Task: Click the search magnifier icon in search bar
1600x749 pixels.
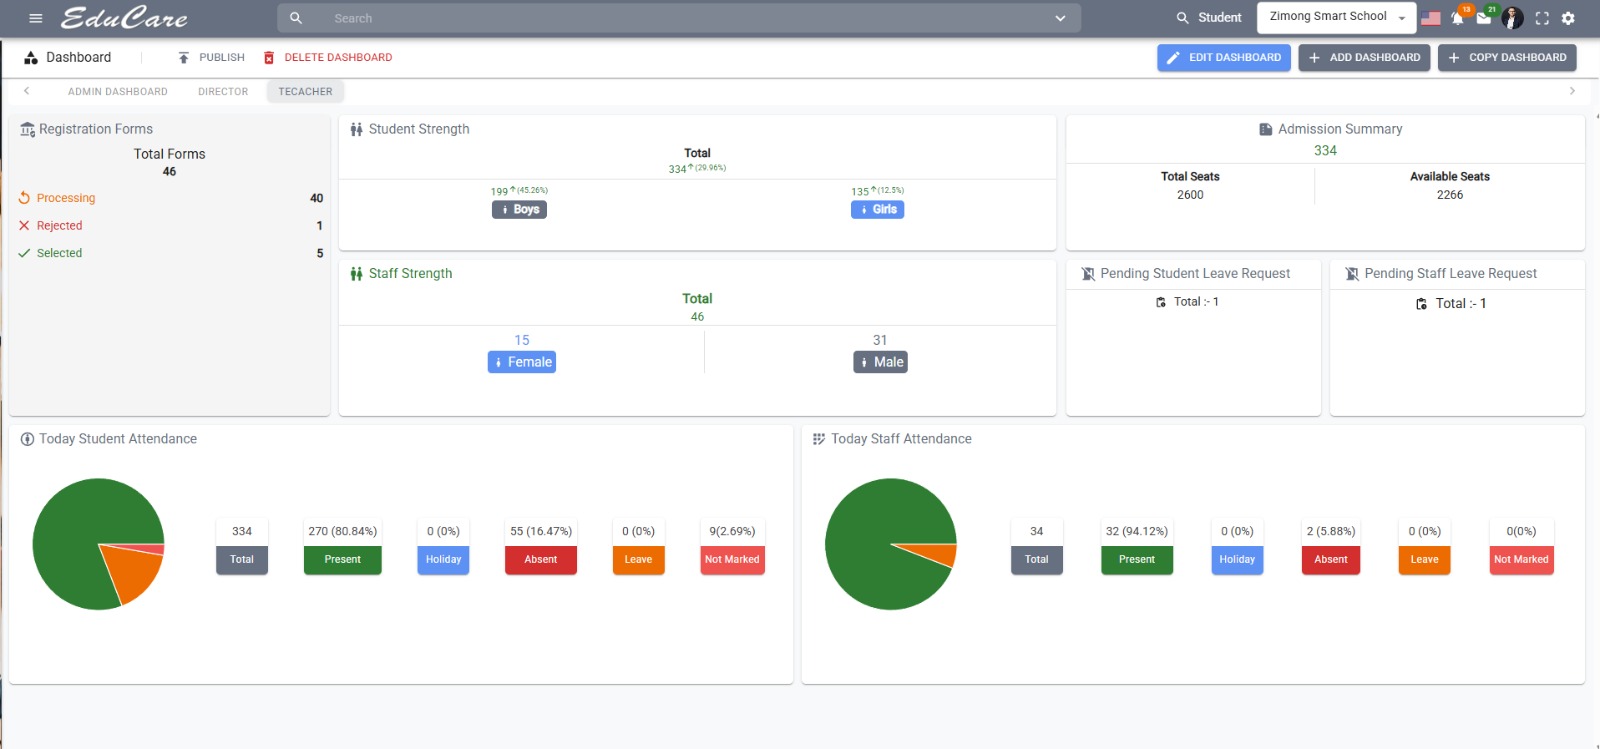Action: [x=296, y=18]
